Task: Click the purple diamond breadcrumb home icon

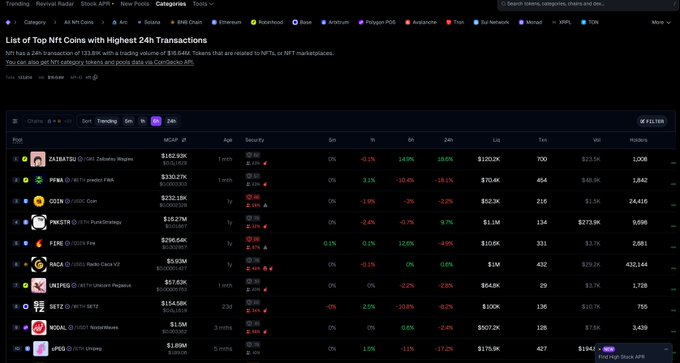Action: click(x=8, y=22)
